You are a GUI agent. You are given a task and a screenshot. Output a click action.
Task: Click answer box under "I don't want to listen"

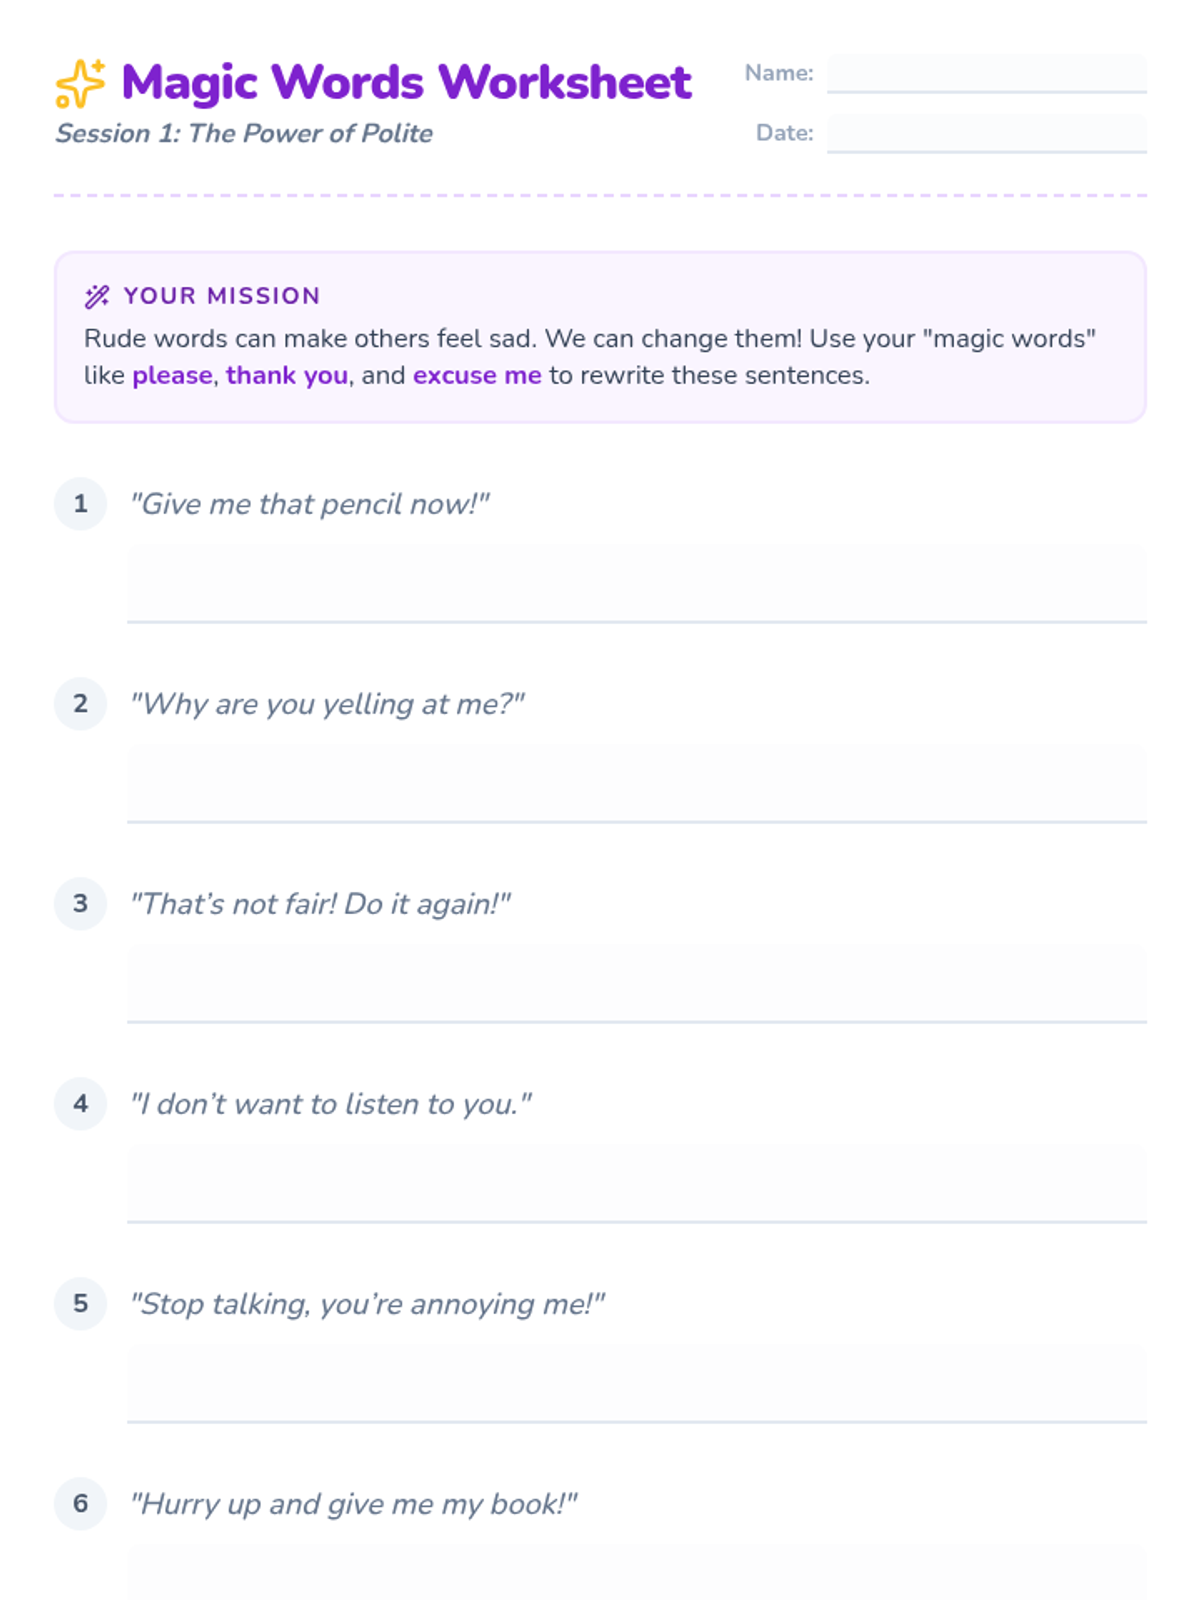click(x=636, y=1184)
